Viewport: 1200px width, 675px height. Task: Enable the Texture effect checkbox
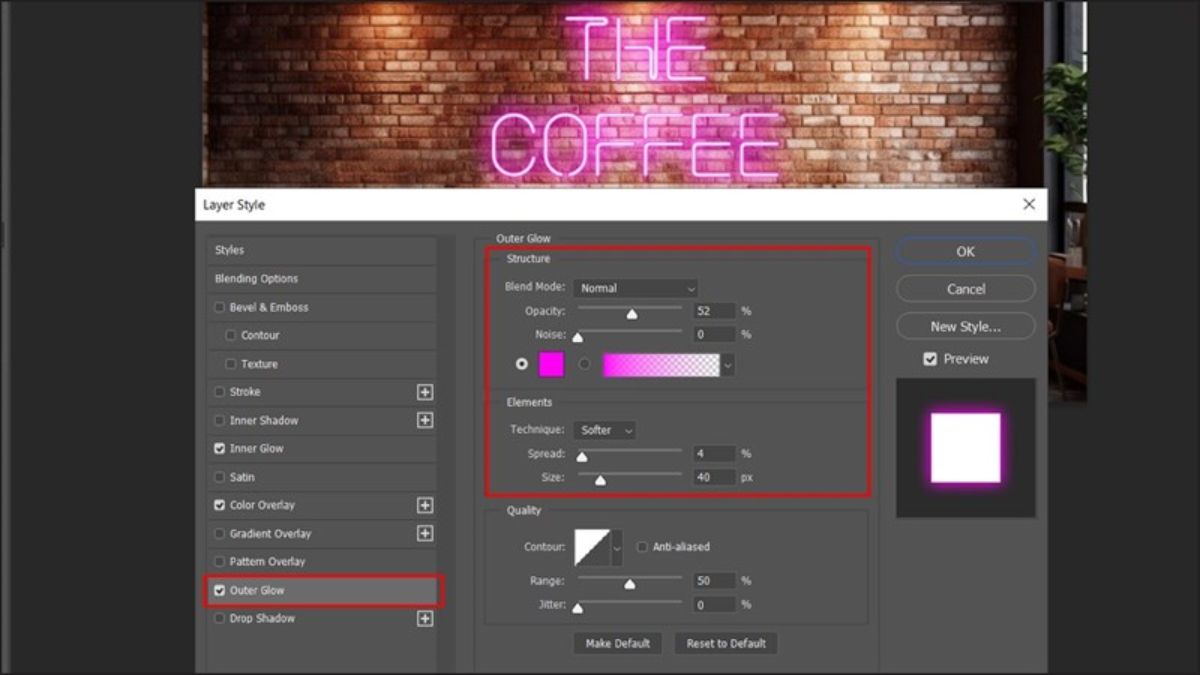click(x=231, y=364)
